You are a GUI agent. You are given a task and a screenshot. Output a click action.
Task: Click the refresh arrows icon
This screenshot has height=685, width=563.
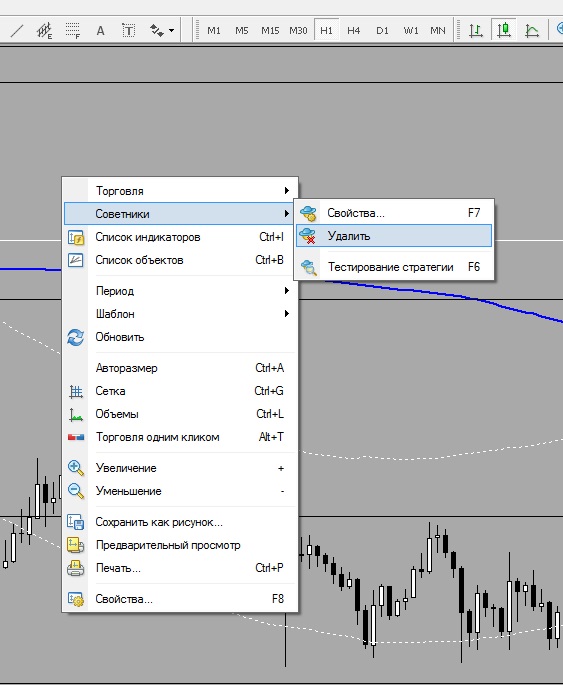coord(76,337)
